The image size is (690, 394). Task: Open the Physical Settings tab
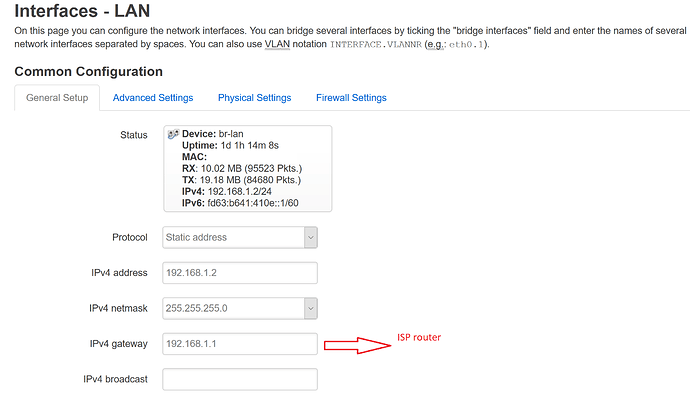pyautogui.click(x=254, y=98)
